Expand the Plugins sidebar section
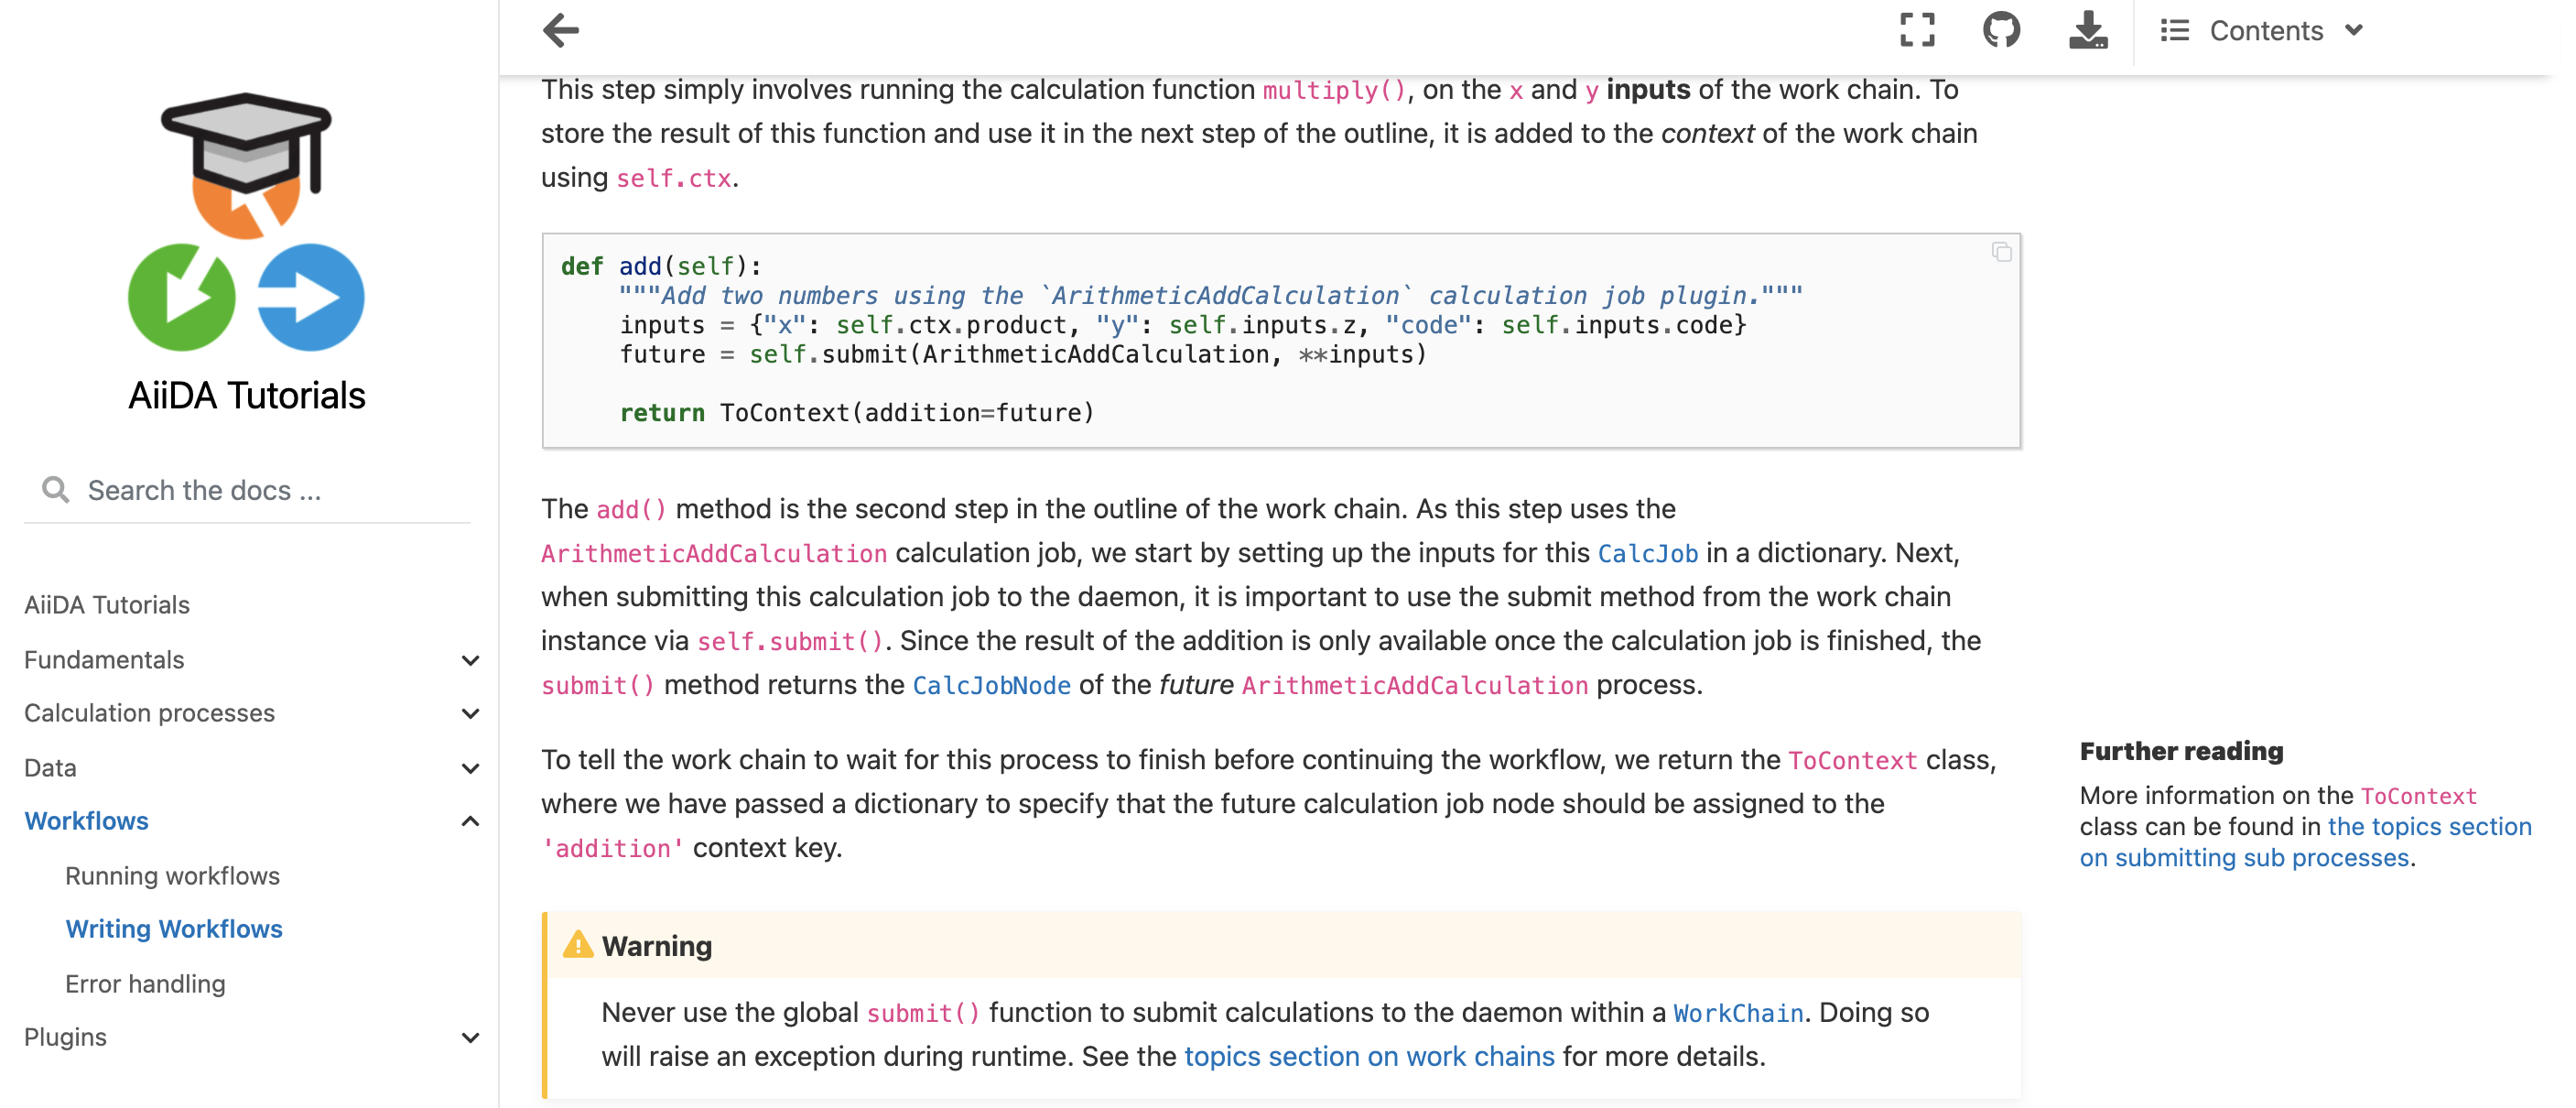 coord(470,1037)
